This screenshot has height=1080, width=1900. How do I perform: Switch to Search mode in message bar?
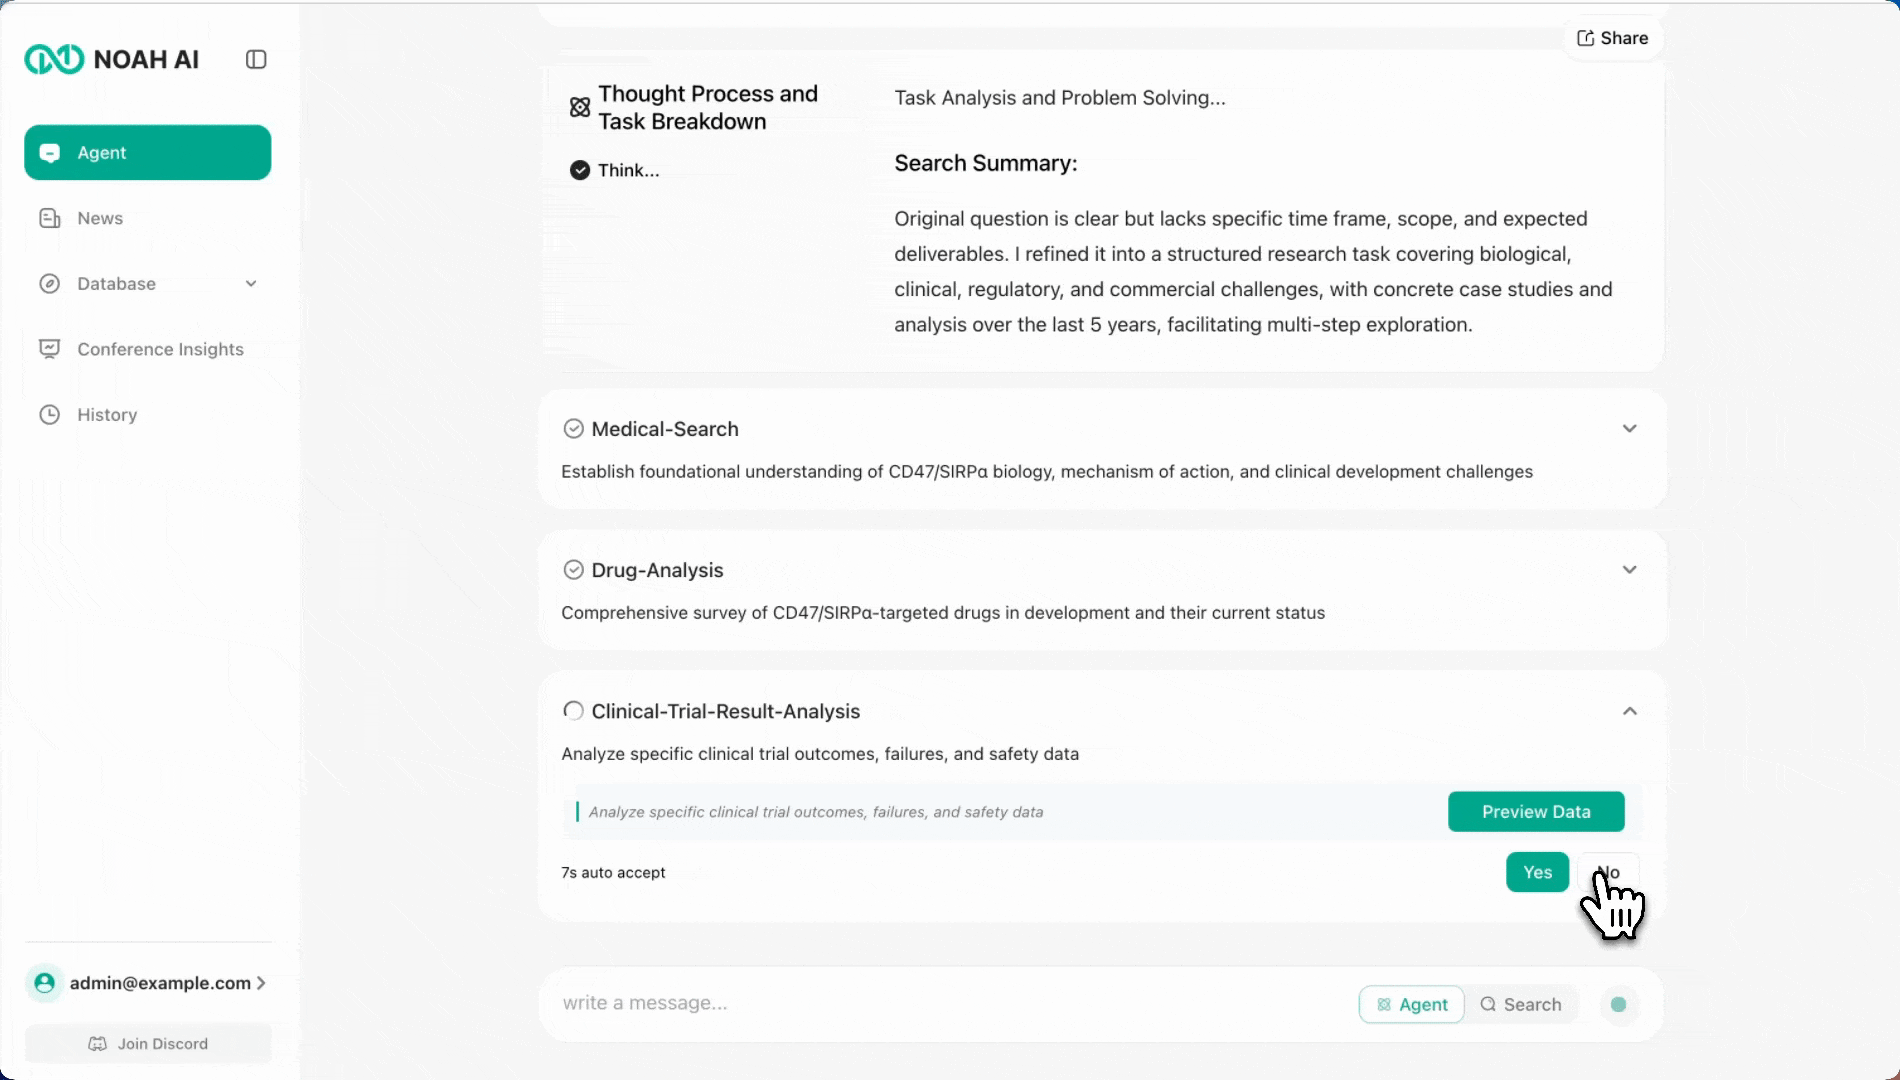(1520, 1004)
